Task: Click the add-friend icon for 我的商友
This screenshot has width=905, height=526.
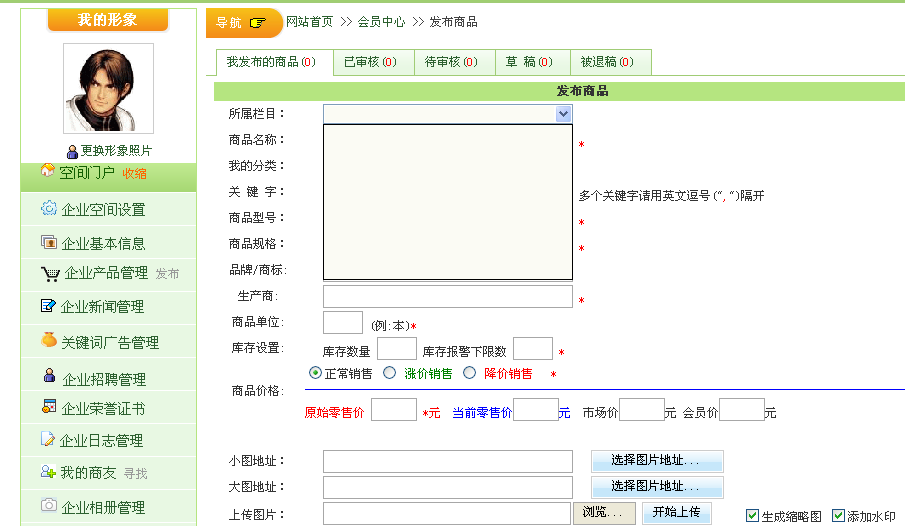Action: click(48, 472)
